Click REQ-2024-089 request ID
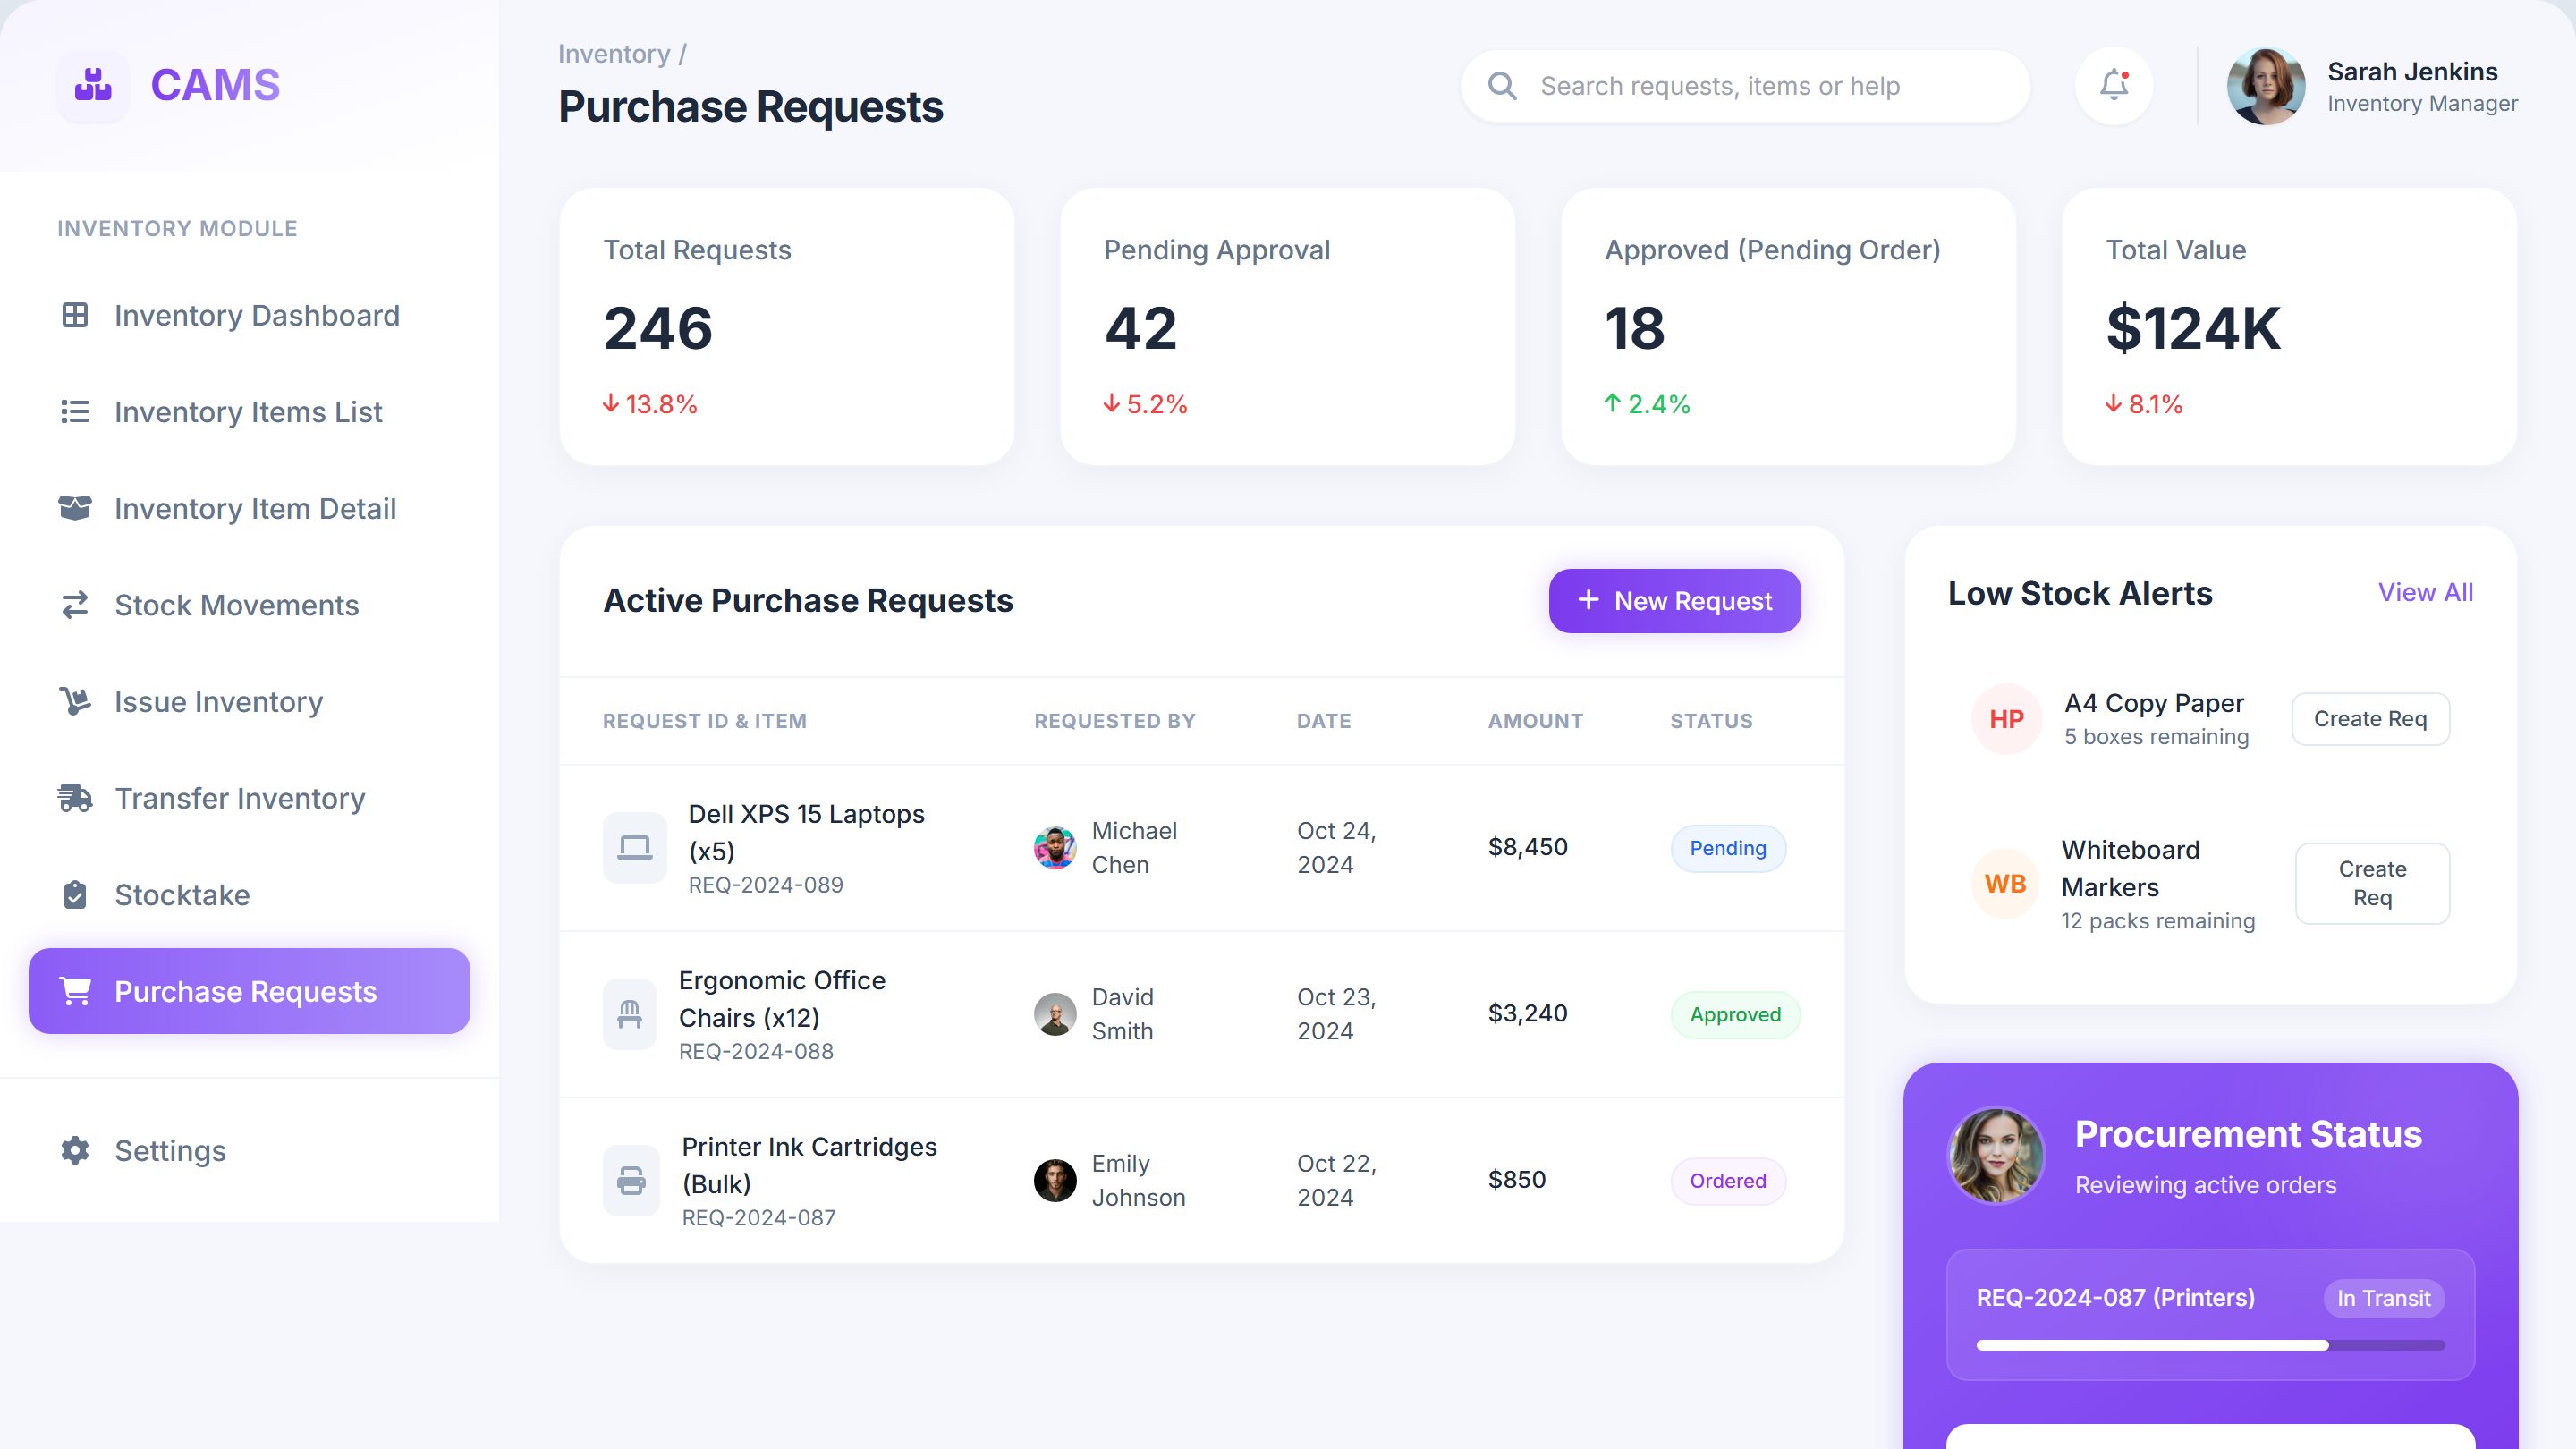2576x1449 pixels. (x=765, y=885)
